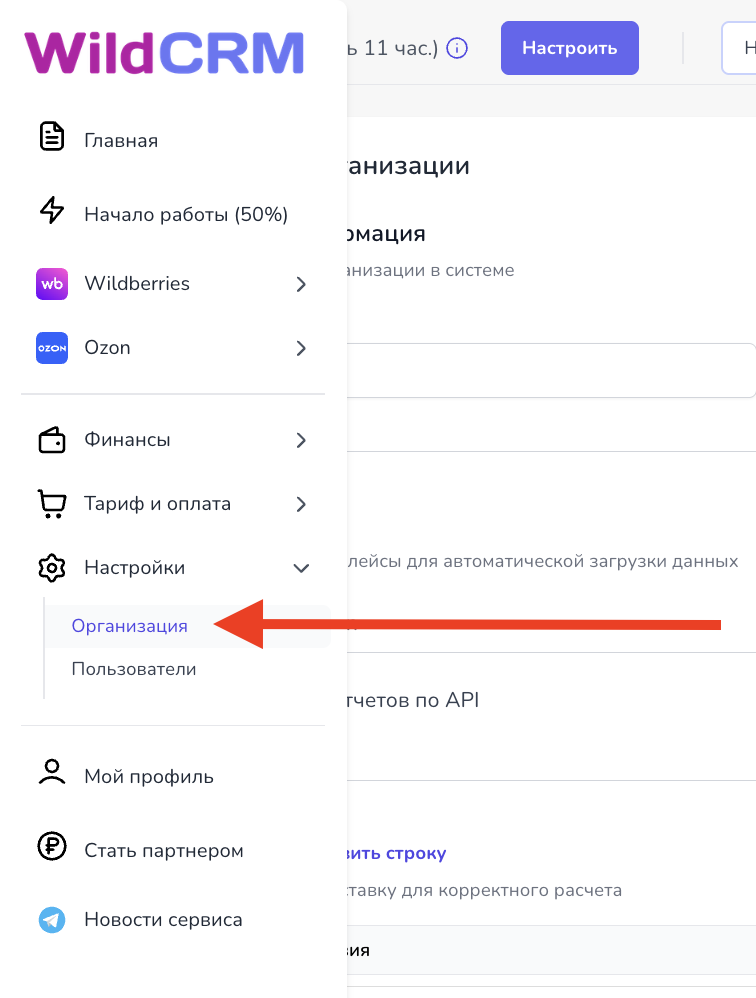Open the Пользователи settings item
Viewport: 756px width, 998px height.
[134, 669]
